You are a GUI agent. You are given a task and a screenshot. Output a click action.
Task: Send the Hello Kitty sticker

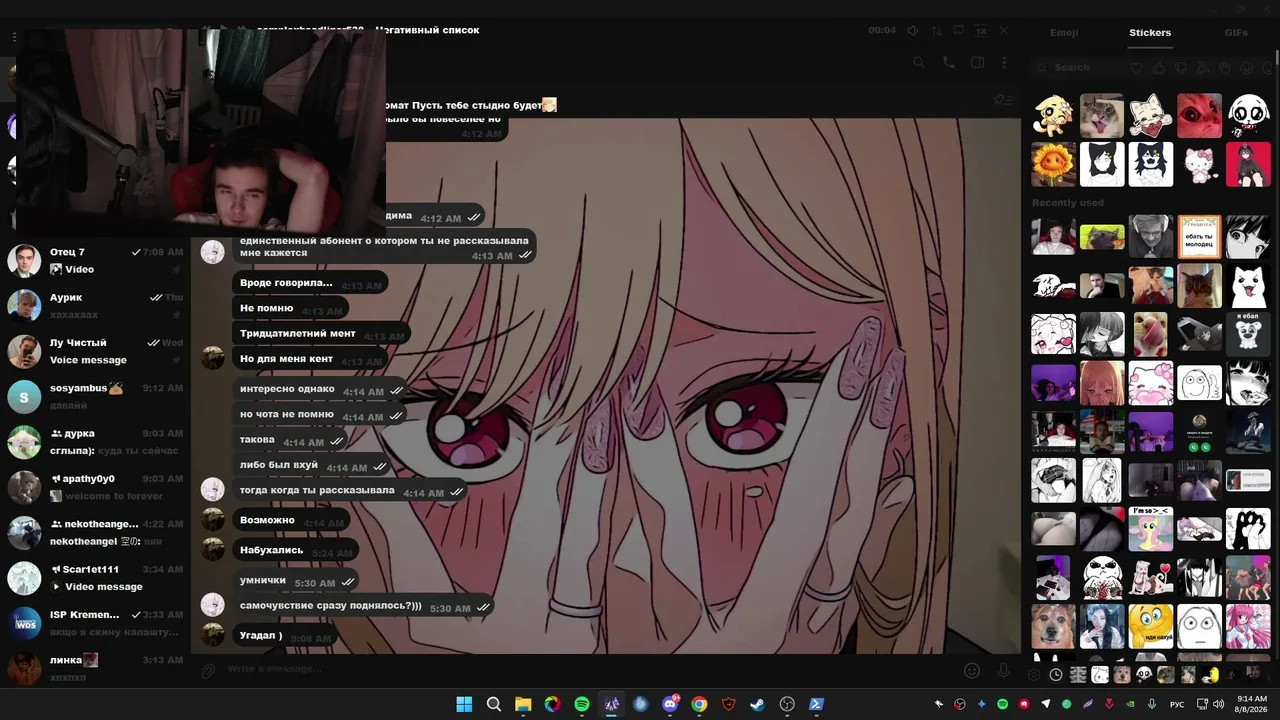point(1199,164)
